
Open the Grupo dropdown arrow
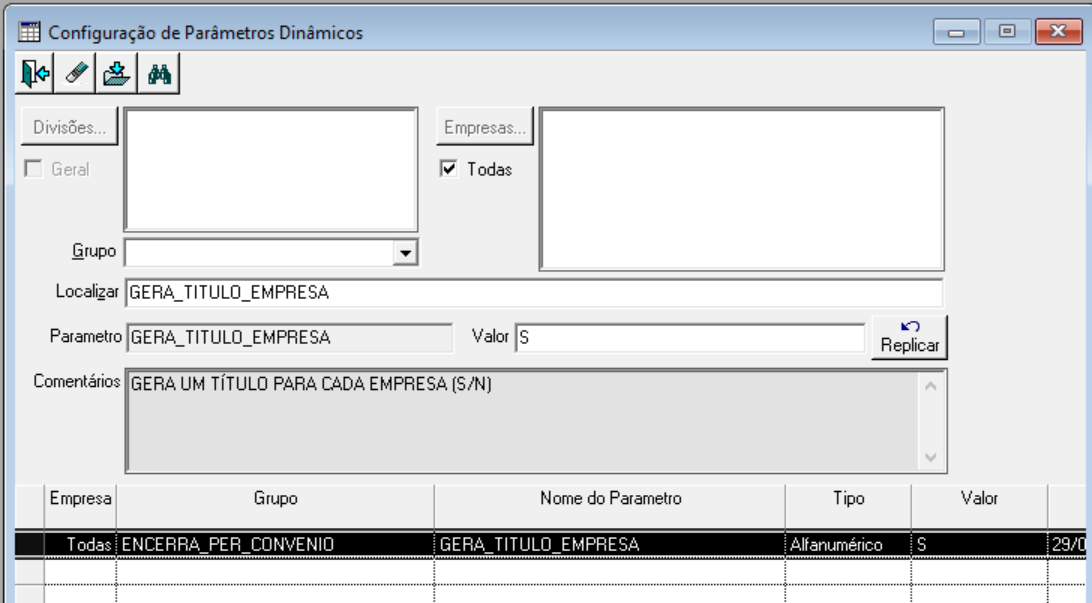click(405, 252)
